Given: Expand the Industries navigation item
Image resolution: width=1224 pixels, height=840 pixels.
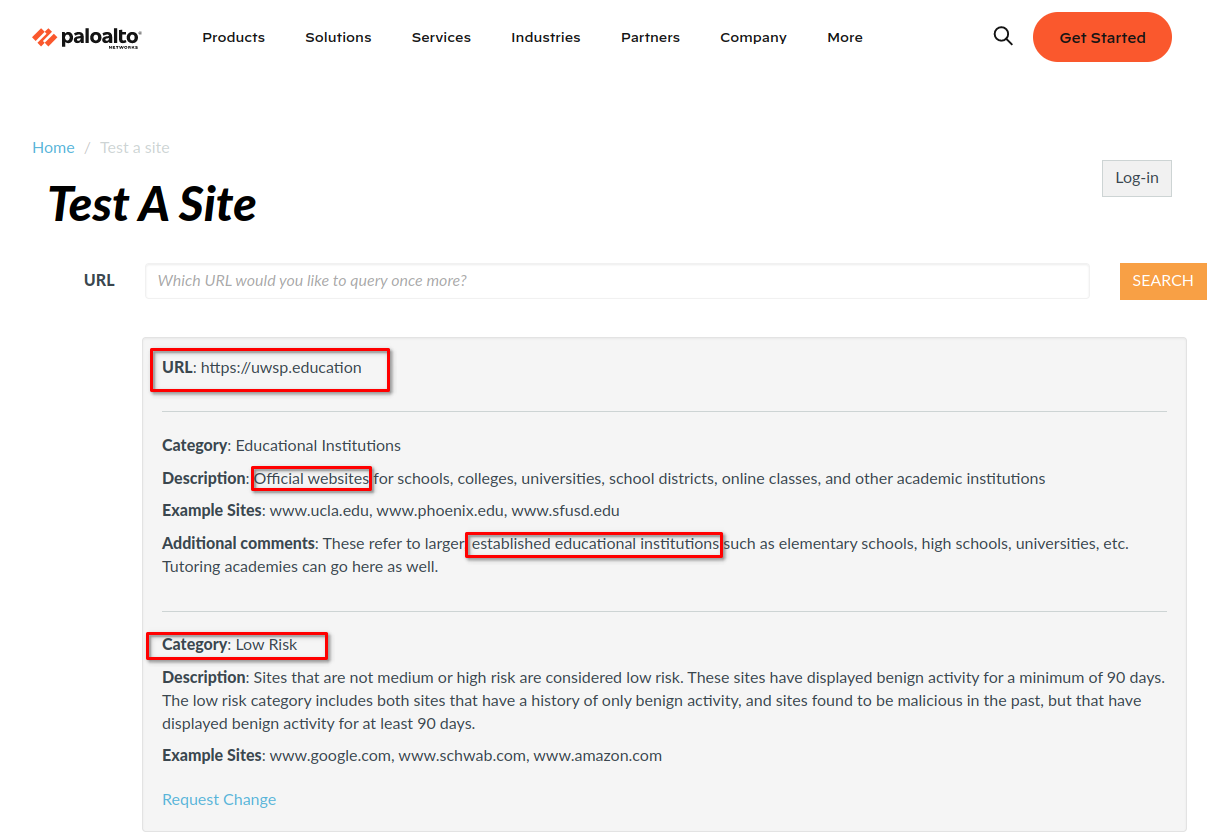Looking at the screenshot, I should click(545, 37).
